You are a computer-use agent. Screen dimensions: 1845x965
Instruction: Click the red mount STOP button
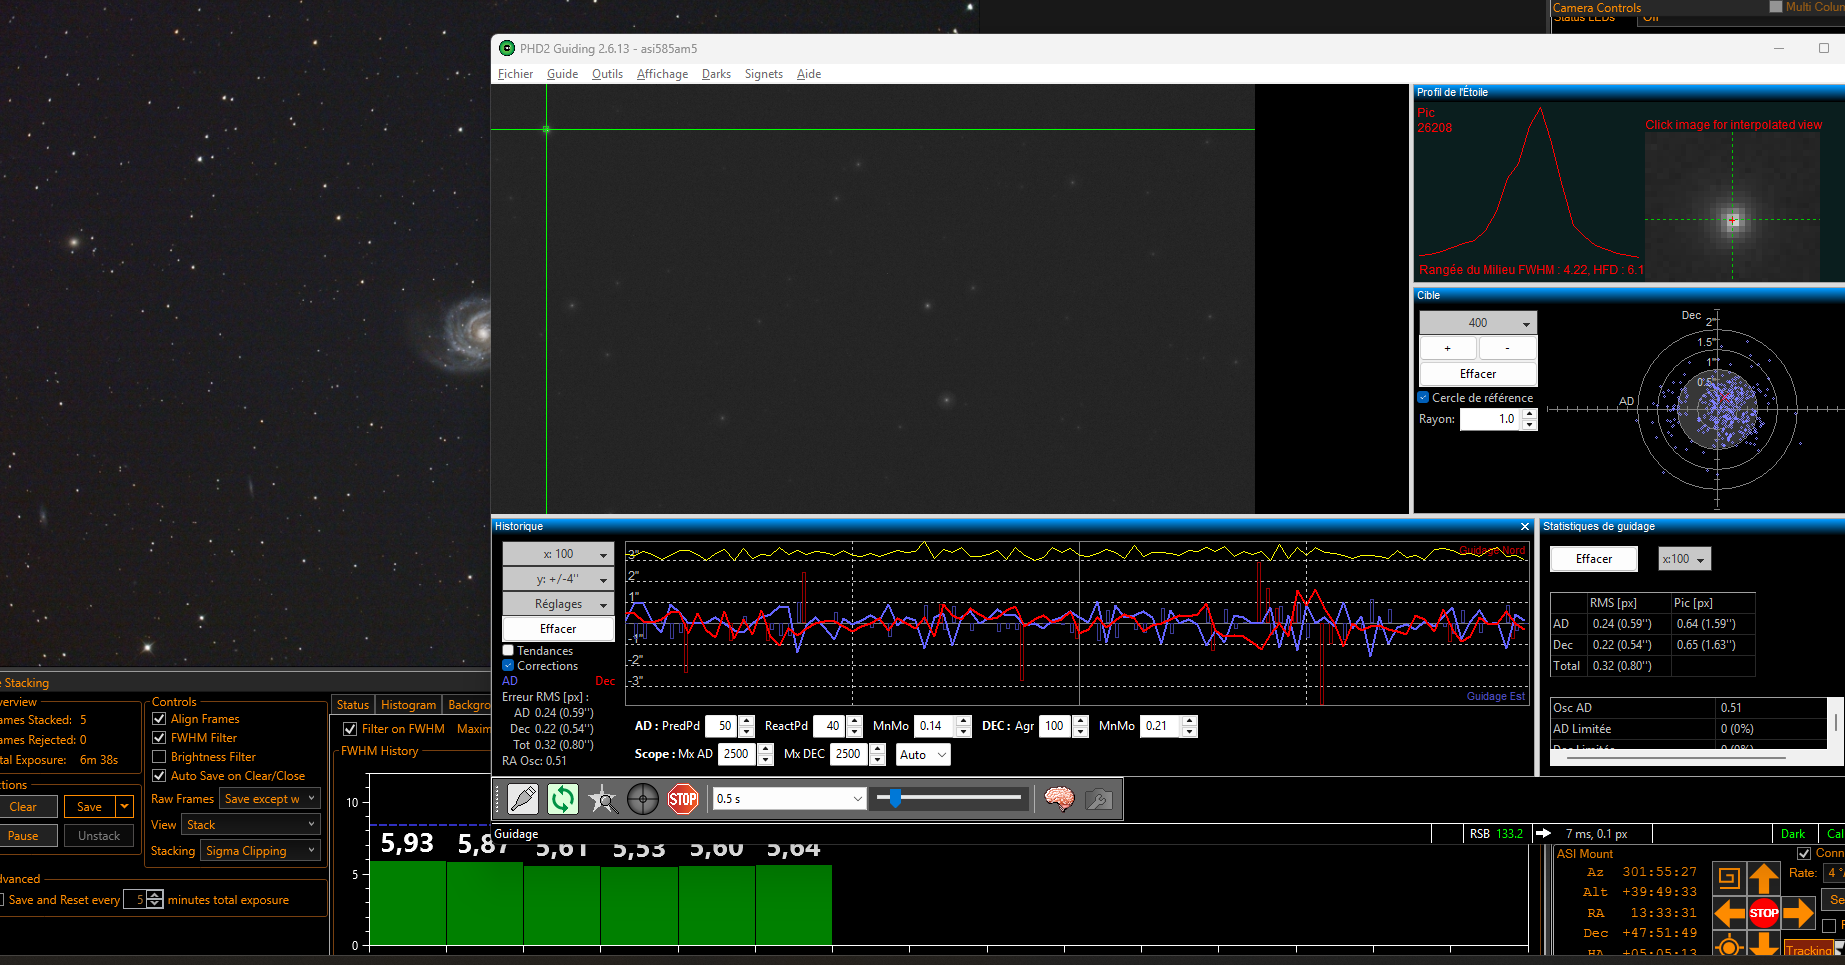[1764, 912]
